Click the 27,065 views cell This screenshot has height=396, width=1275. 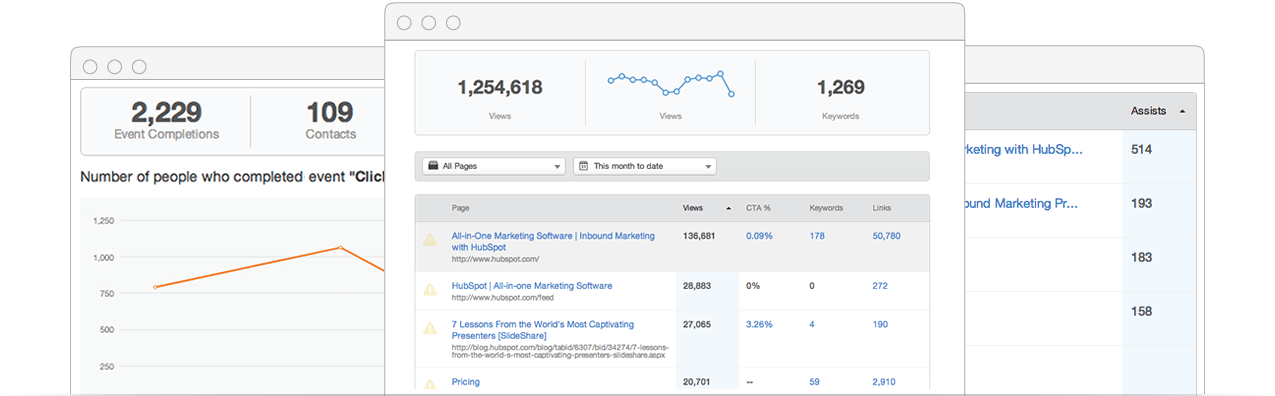point(696,324)
